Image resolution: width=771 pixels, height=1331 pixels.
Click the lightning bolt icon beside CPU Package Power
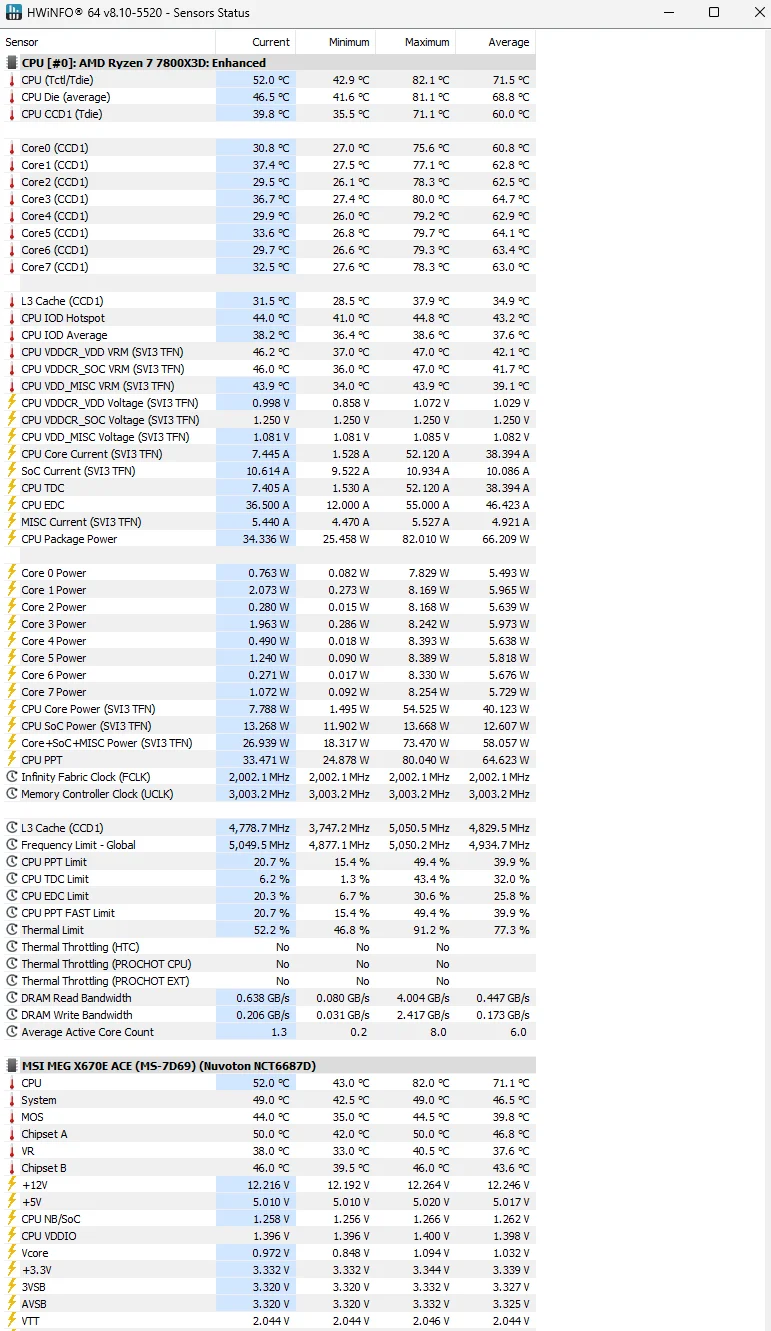tap(12, 539)
